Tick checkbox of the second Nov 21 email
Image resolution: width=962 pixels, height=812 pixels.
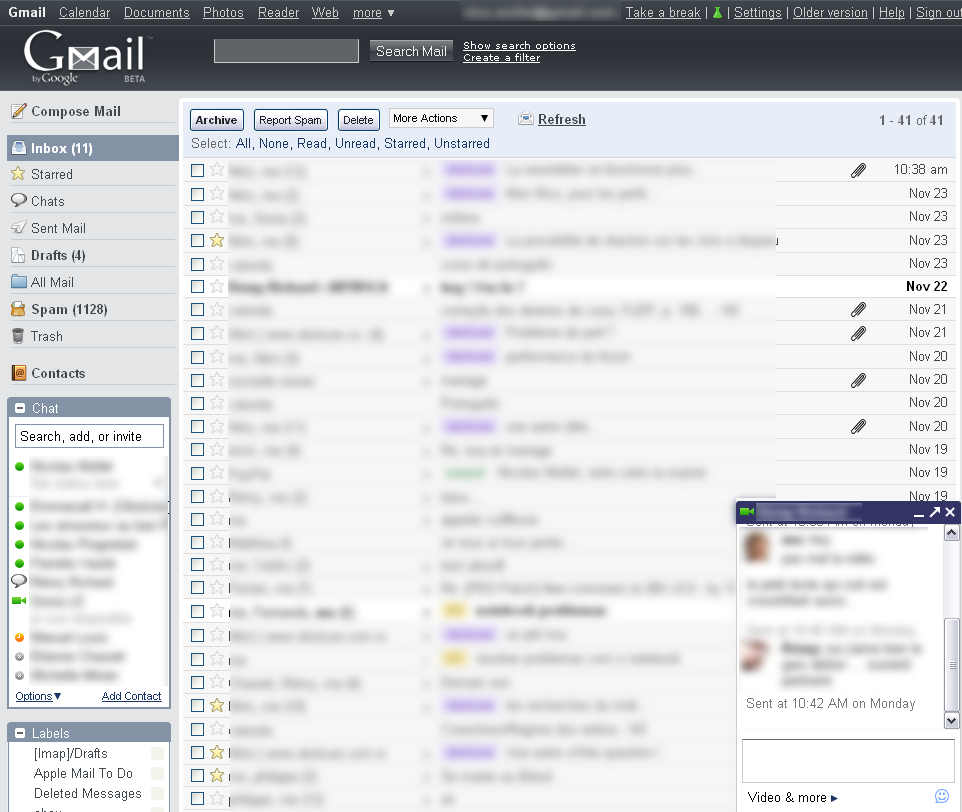point(198,334)
